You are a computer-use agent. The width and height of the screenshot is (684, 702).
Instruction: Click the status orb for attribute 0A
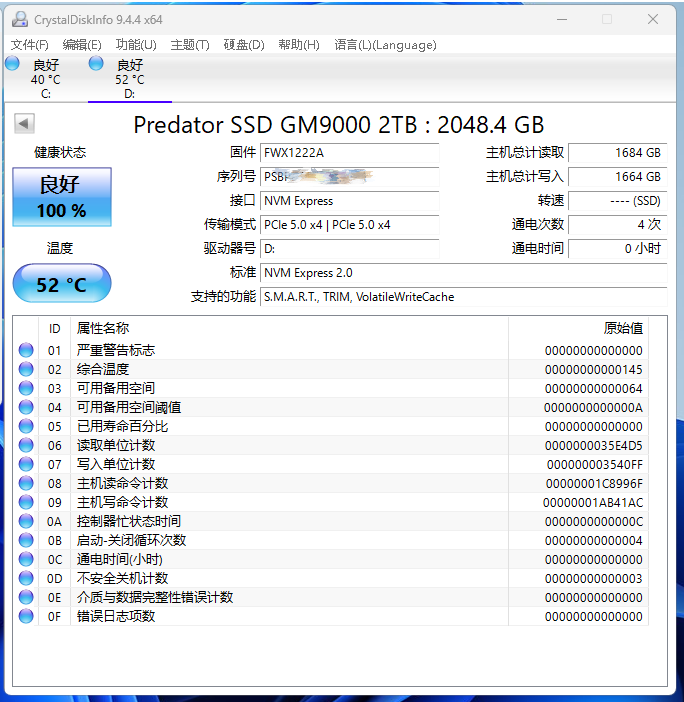click(26, 522)
